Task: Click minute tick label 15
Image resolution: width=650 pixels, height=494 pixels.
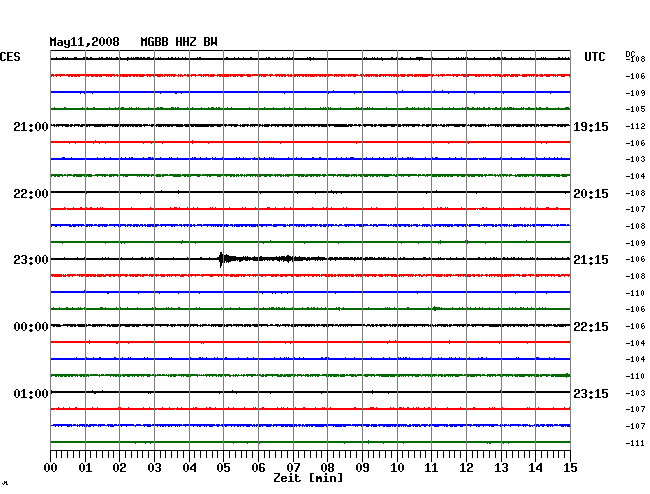Action: pos(570,468)
